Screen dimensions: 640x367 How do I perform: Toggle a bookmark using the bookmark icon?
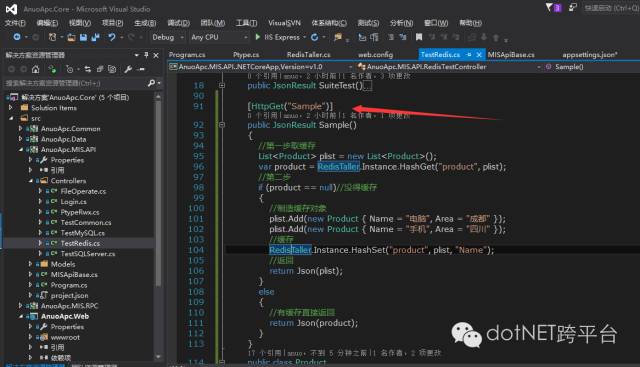point(419,37)
